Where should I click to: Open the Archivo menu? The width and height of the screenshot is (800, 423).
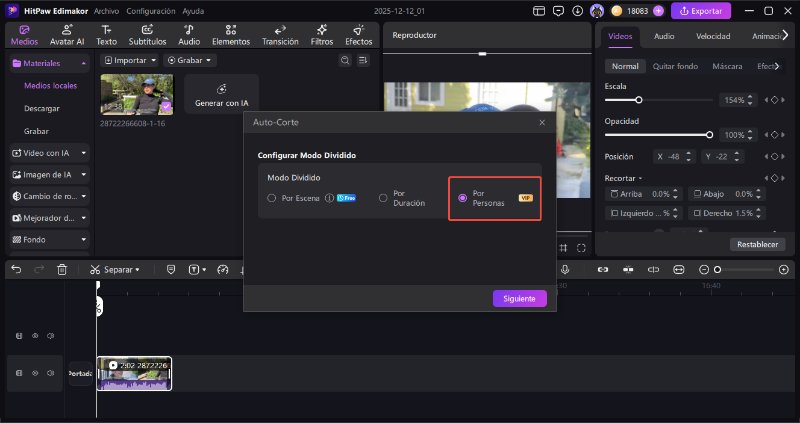tap(106, 10)
